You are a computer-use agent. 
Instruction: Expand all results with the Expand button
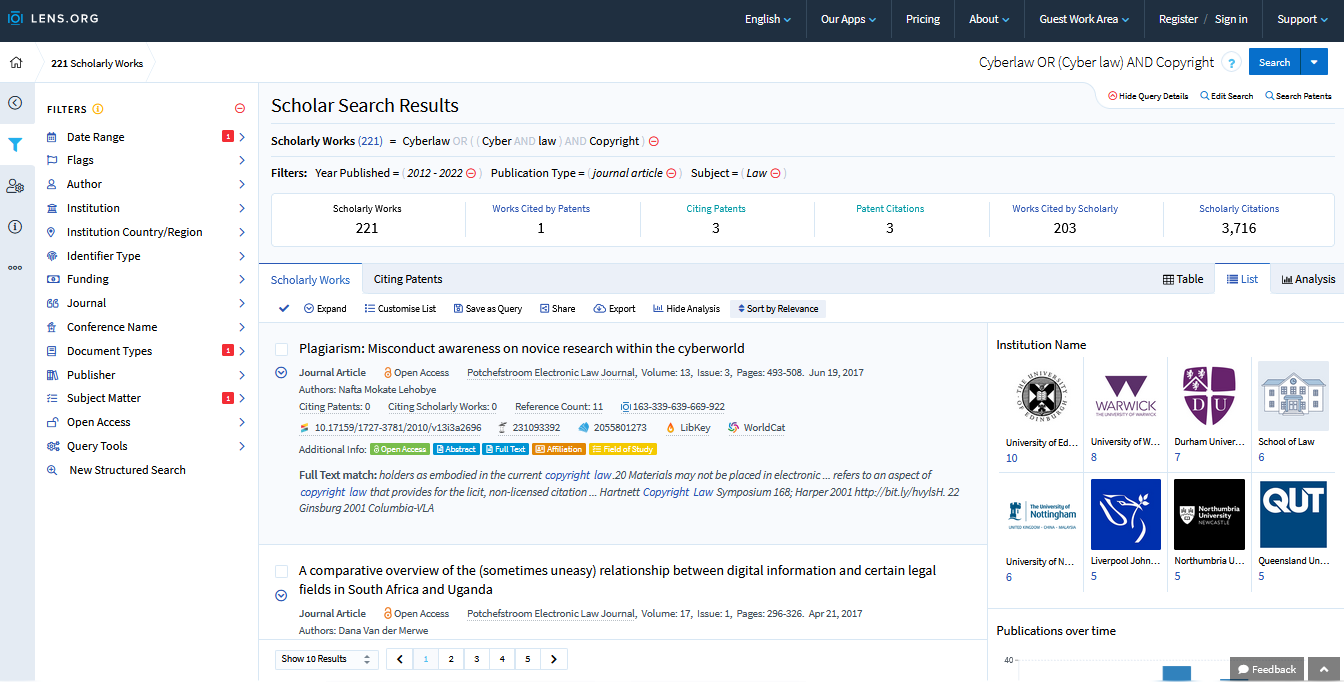point(325,309)
